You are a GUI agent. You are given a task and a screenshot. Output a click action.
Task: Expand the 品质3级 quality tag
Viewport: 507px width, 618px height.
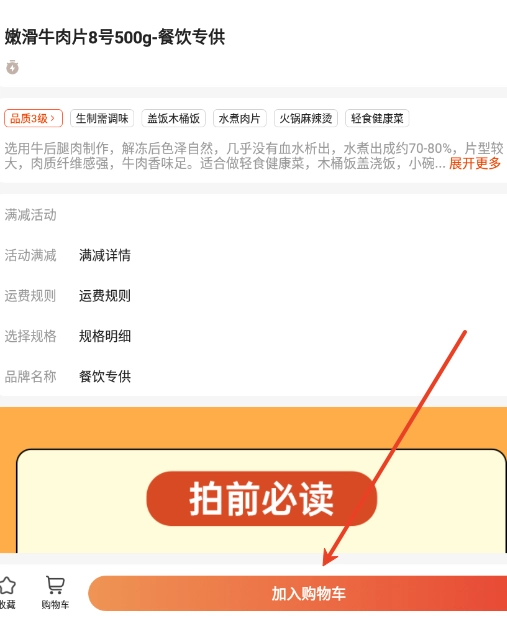coord(33,118)
